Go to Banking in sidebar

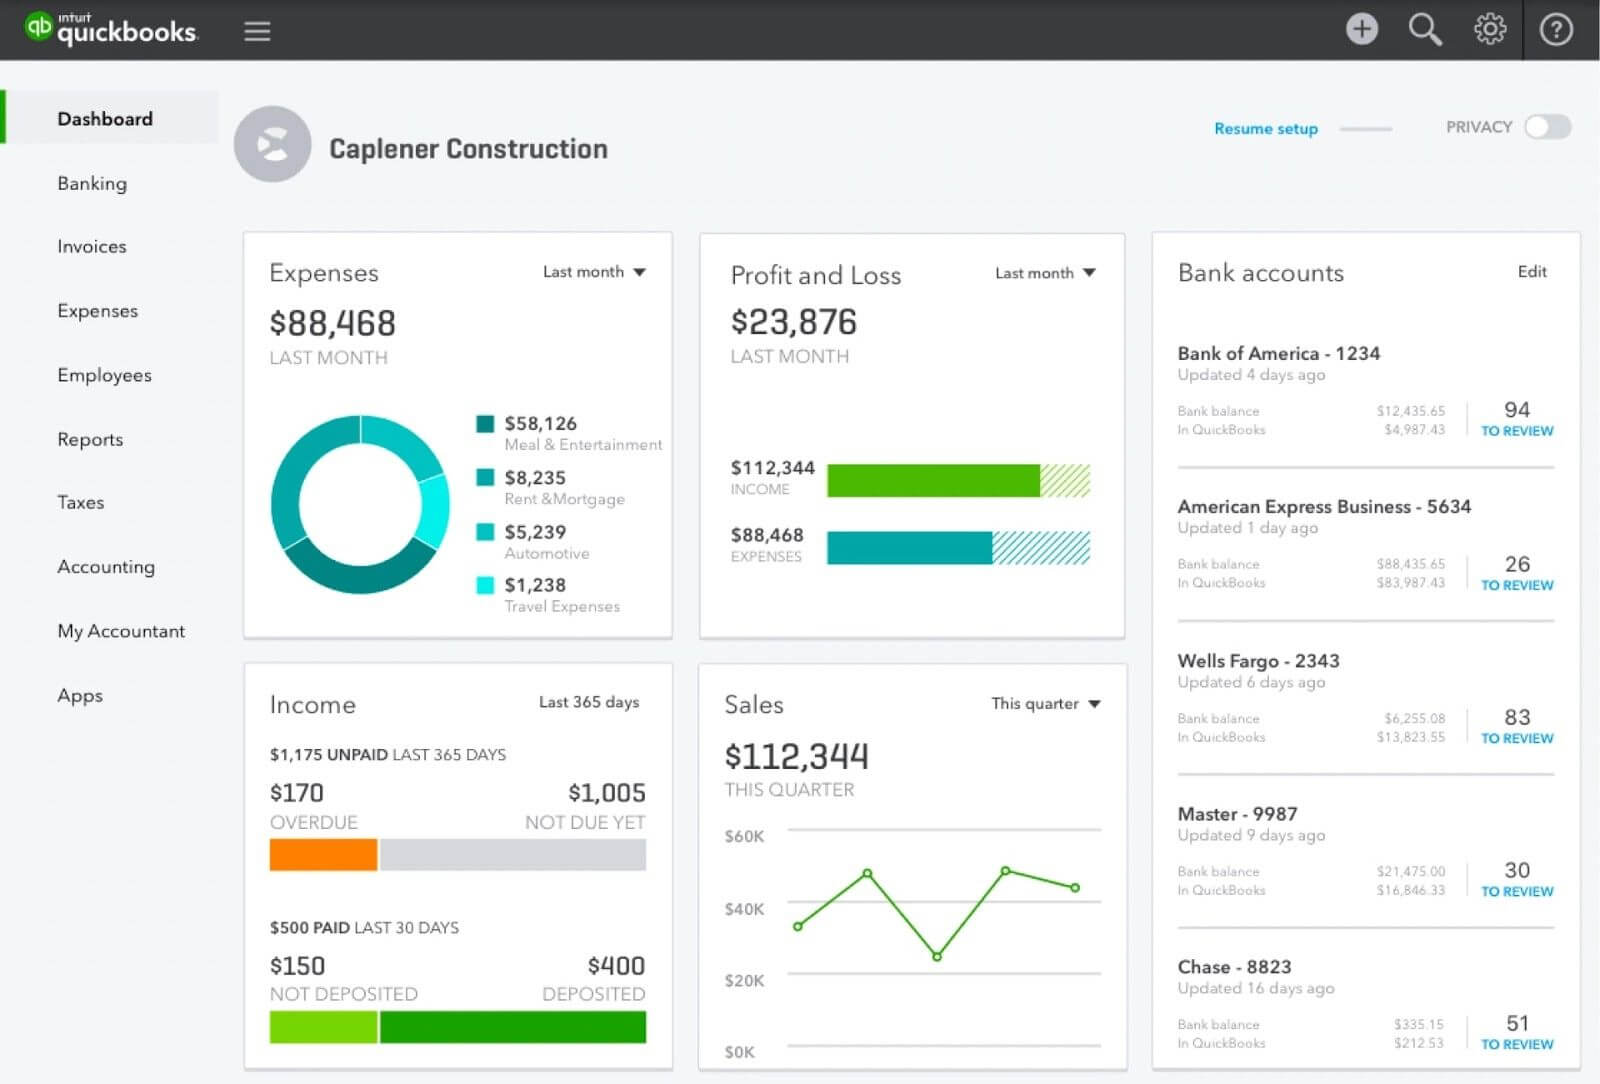point(92,183)
